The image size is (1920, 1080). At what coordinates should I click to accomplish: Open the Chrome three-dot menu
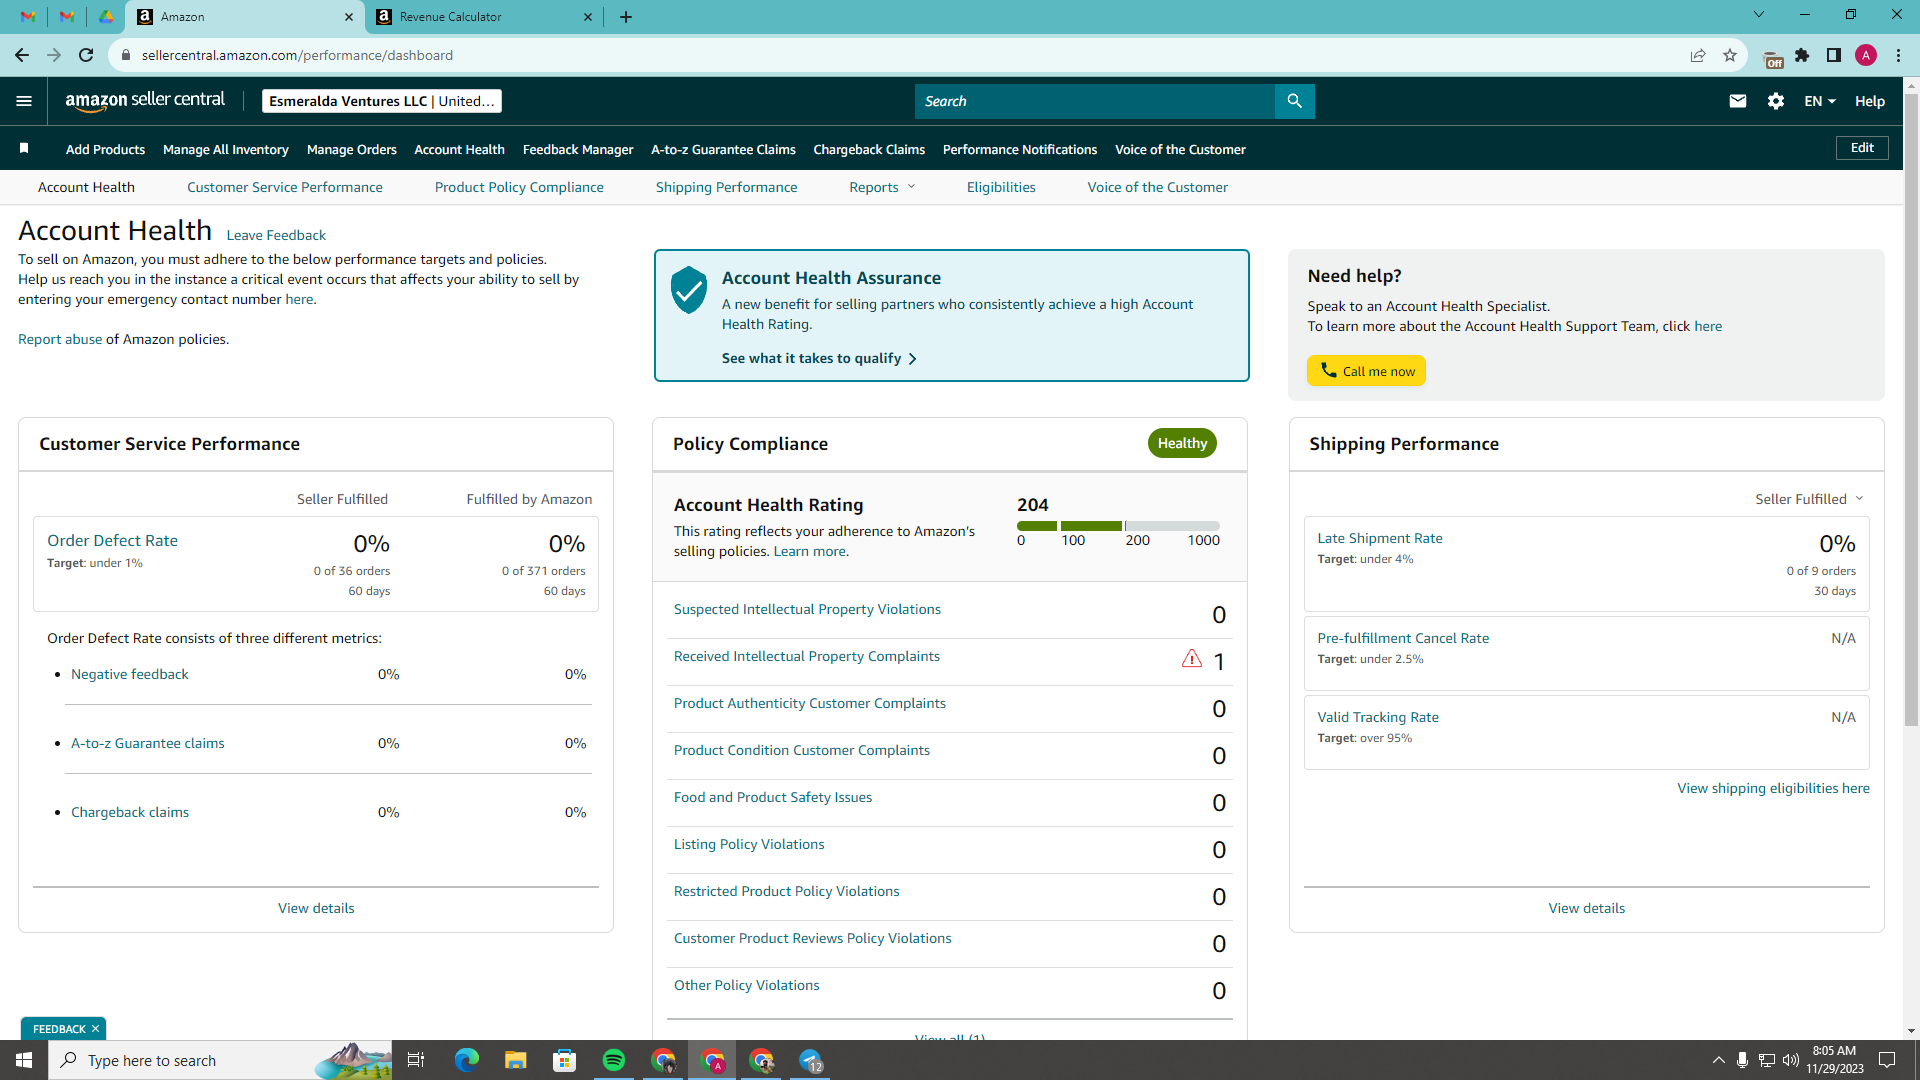1898,55
